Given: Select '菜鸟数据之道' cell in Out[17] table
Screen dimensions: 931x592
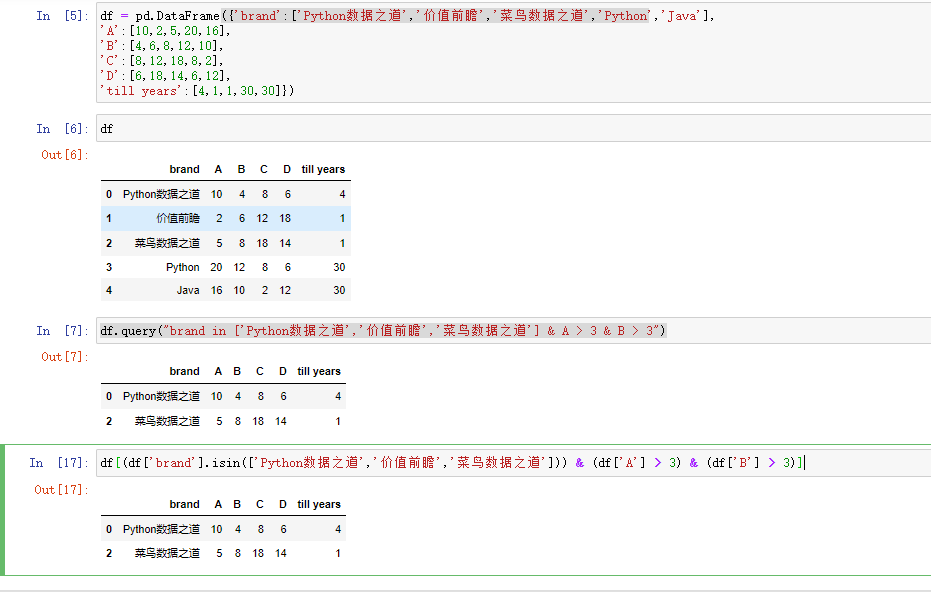Looking at the screenshot, I should click(x=167, y=553).
